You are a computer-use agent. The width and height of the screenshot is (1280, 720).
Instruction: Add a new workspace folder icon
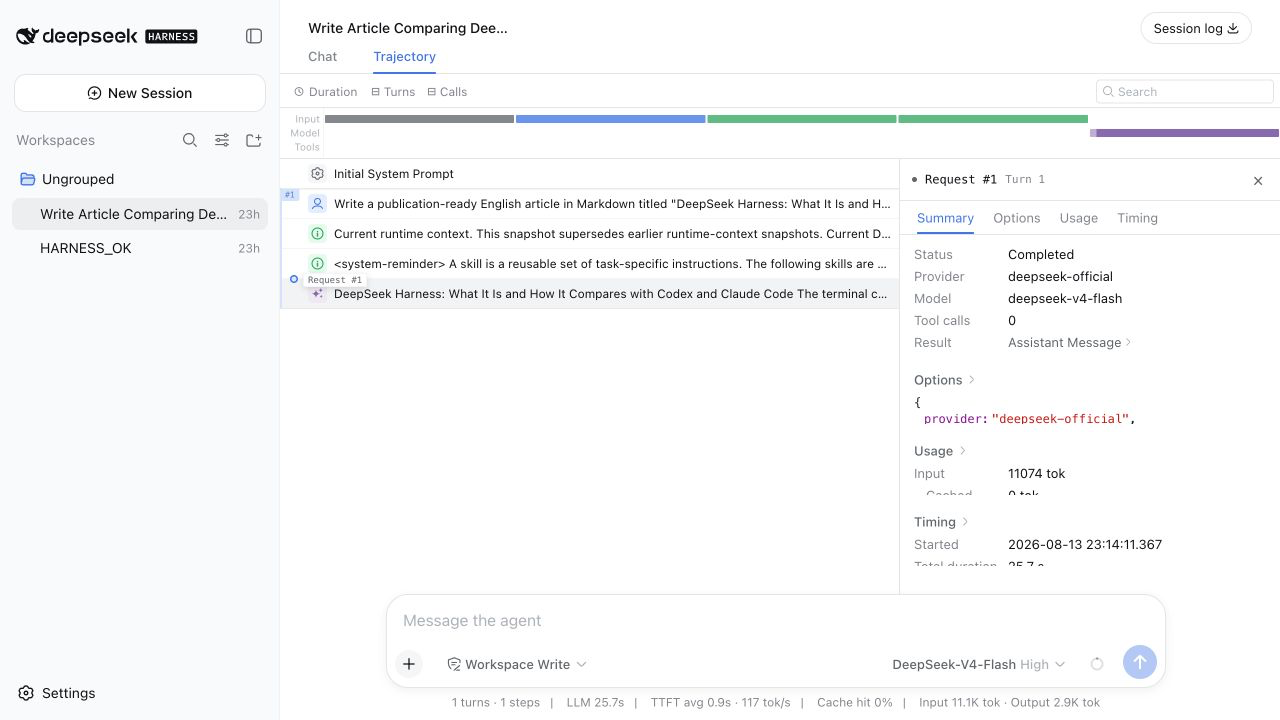pos(254,140)
